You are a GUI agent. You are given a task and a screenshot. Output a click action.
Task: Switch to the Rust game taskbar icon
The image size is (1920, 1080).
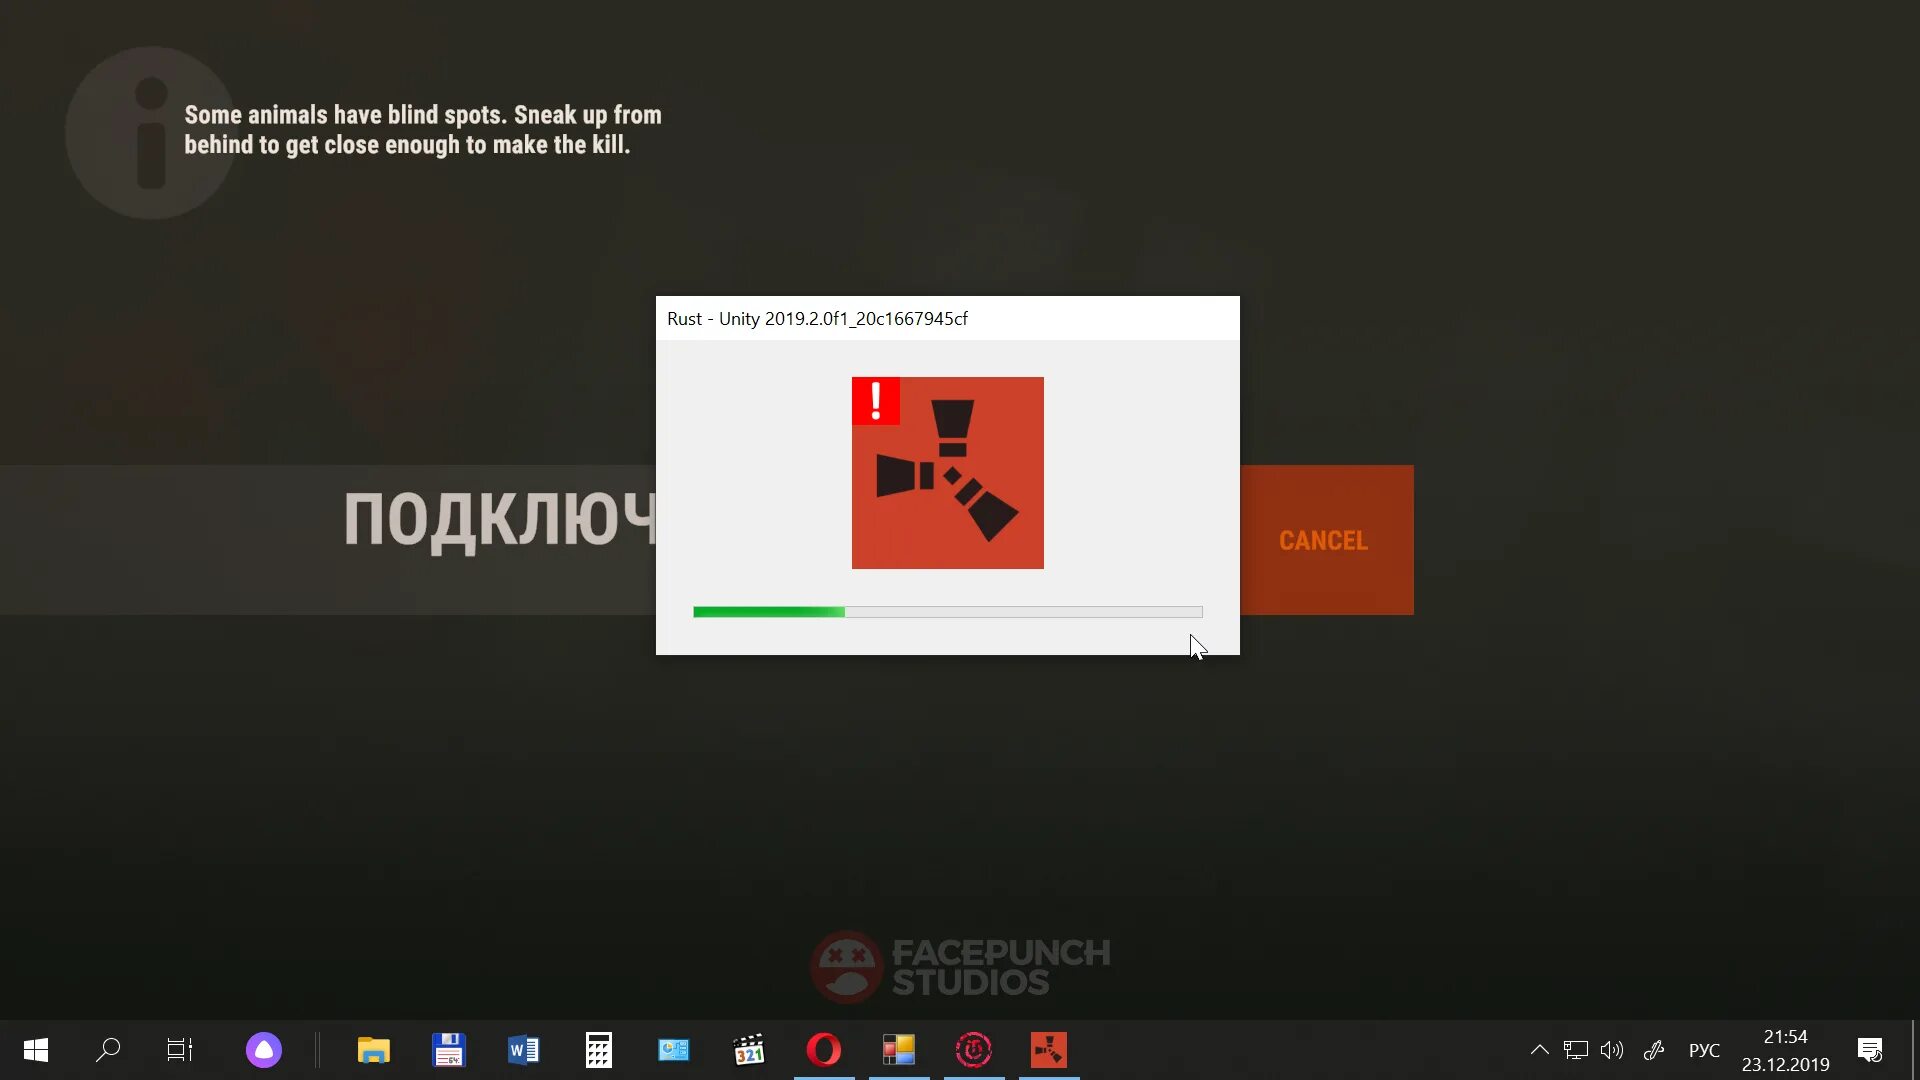pos(1048,1050)
